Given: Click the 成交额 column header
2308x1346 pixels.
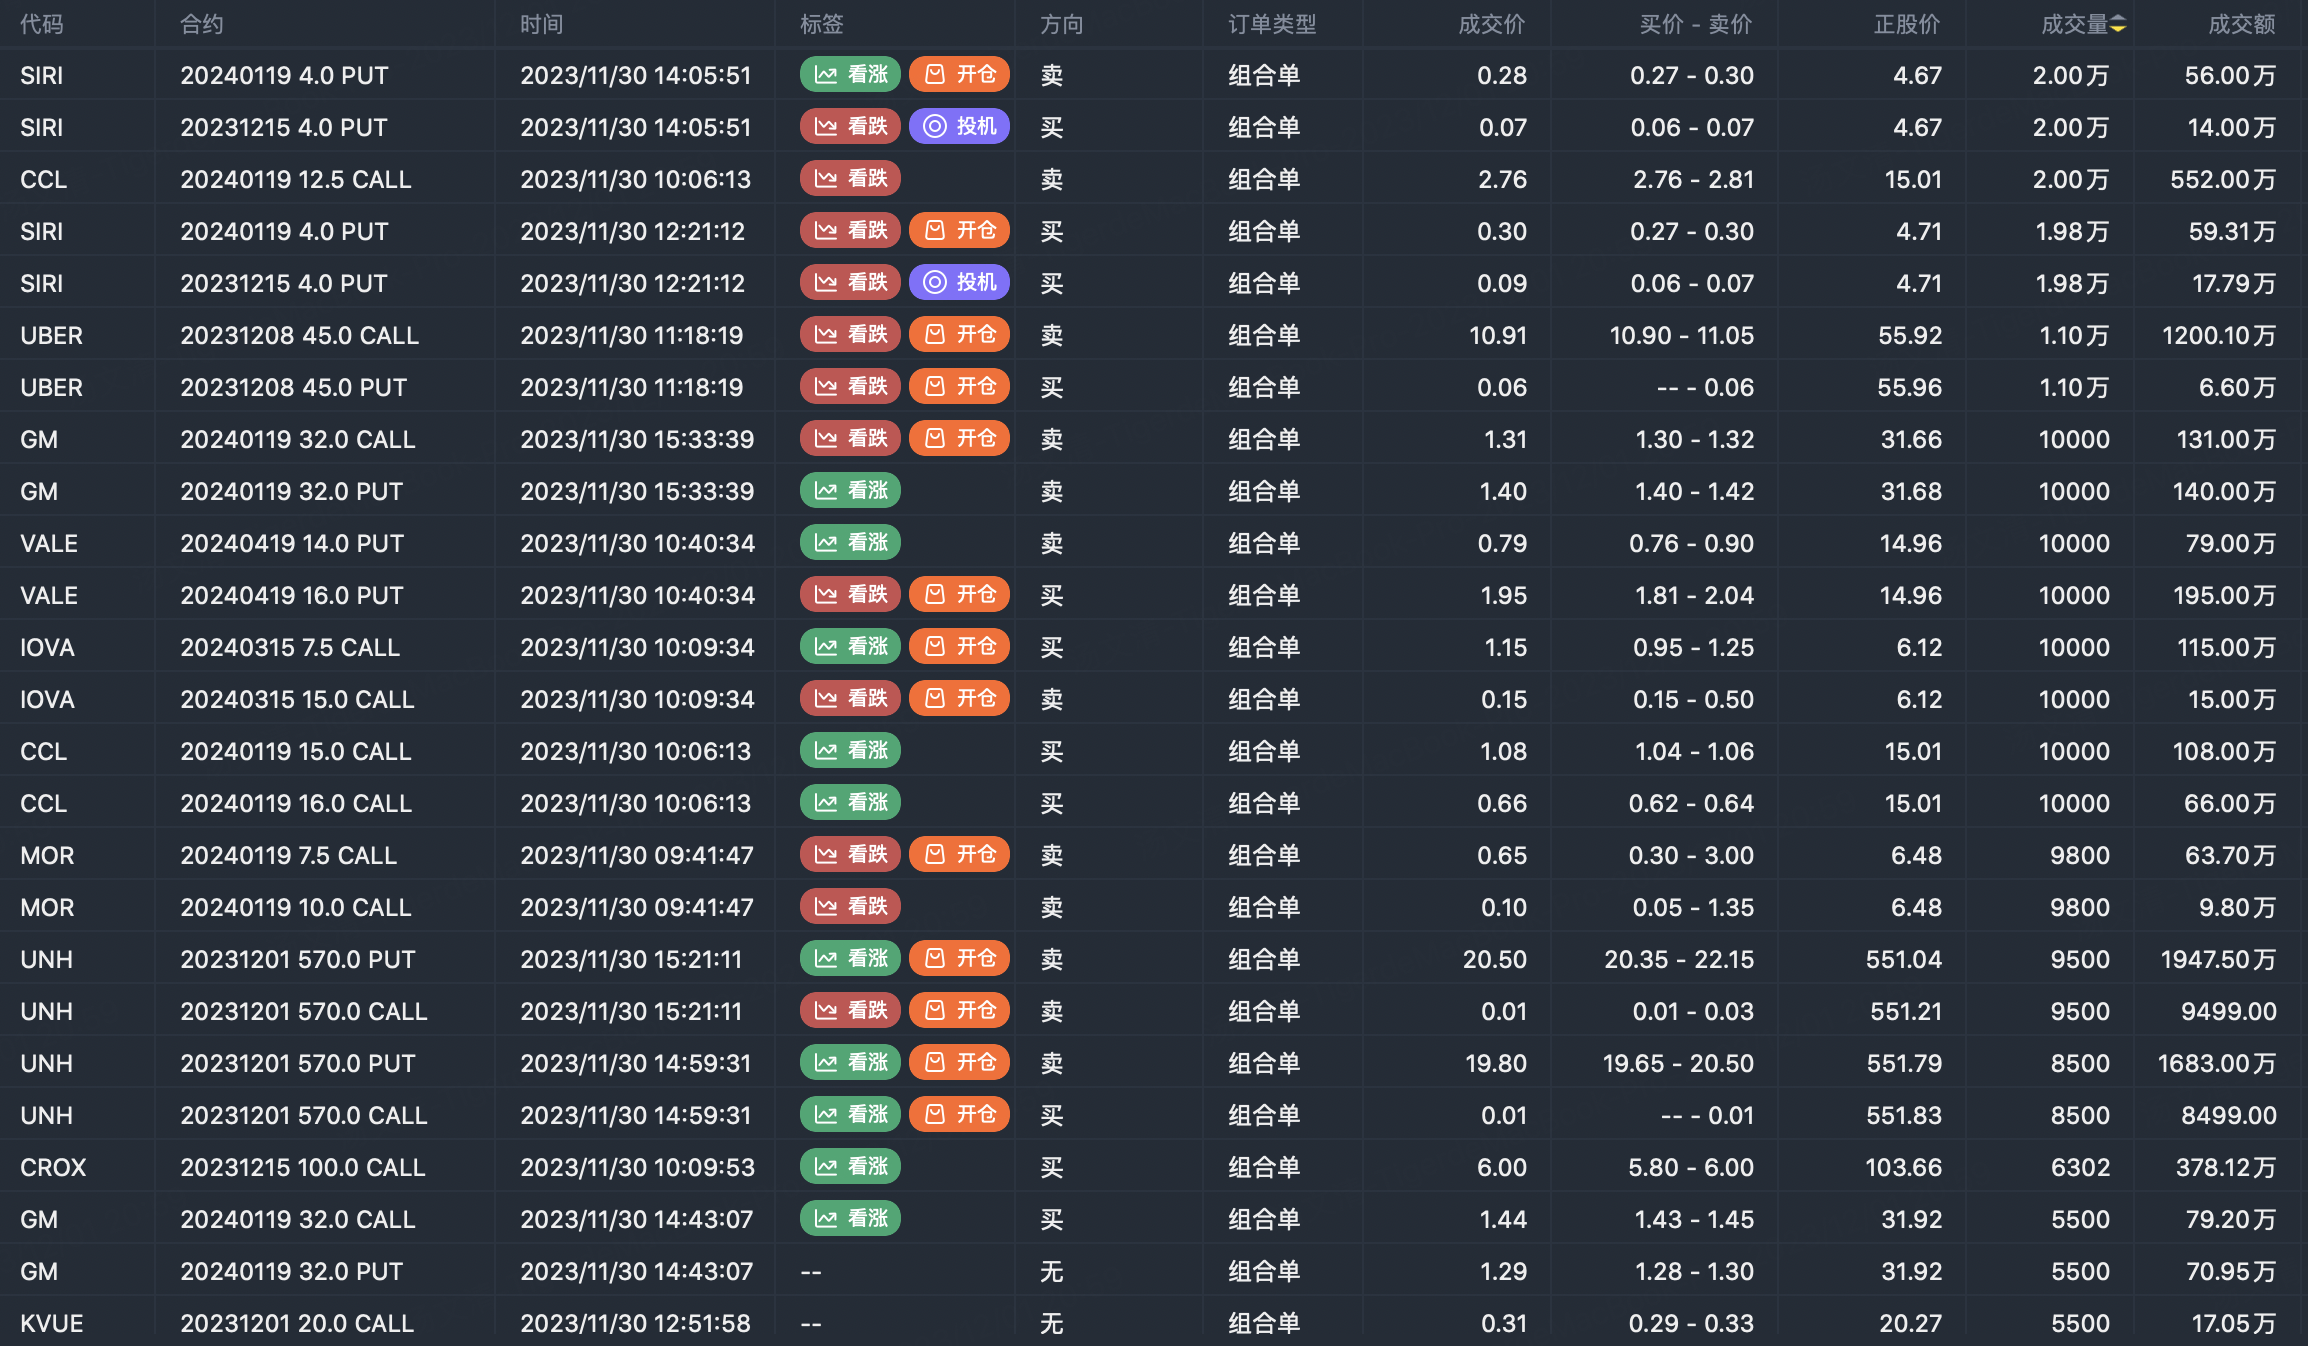Looking at the screenshot, I should pos(2241,24).
